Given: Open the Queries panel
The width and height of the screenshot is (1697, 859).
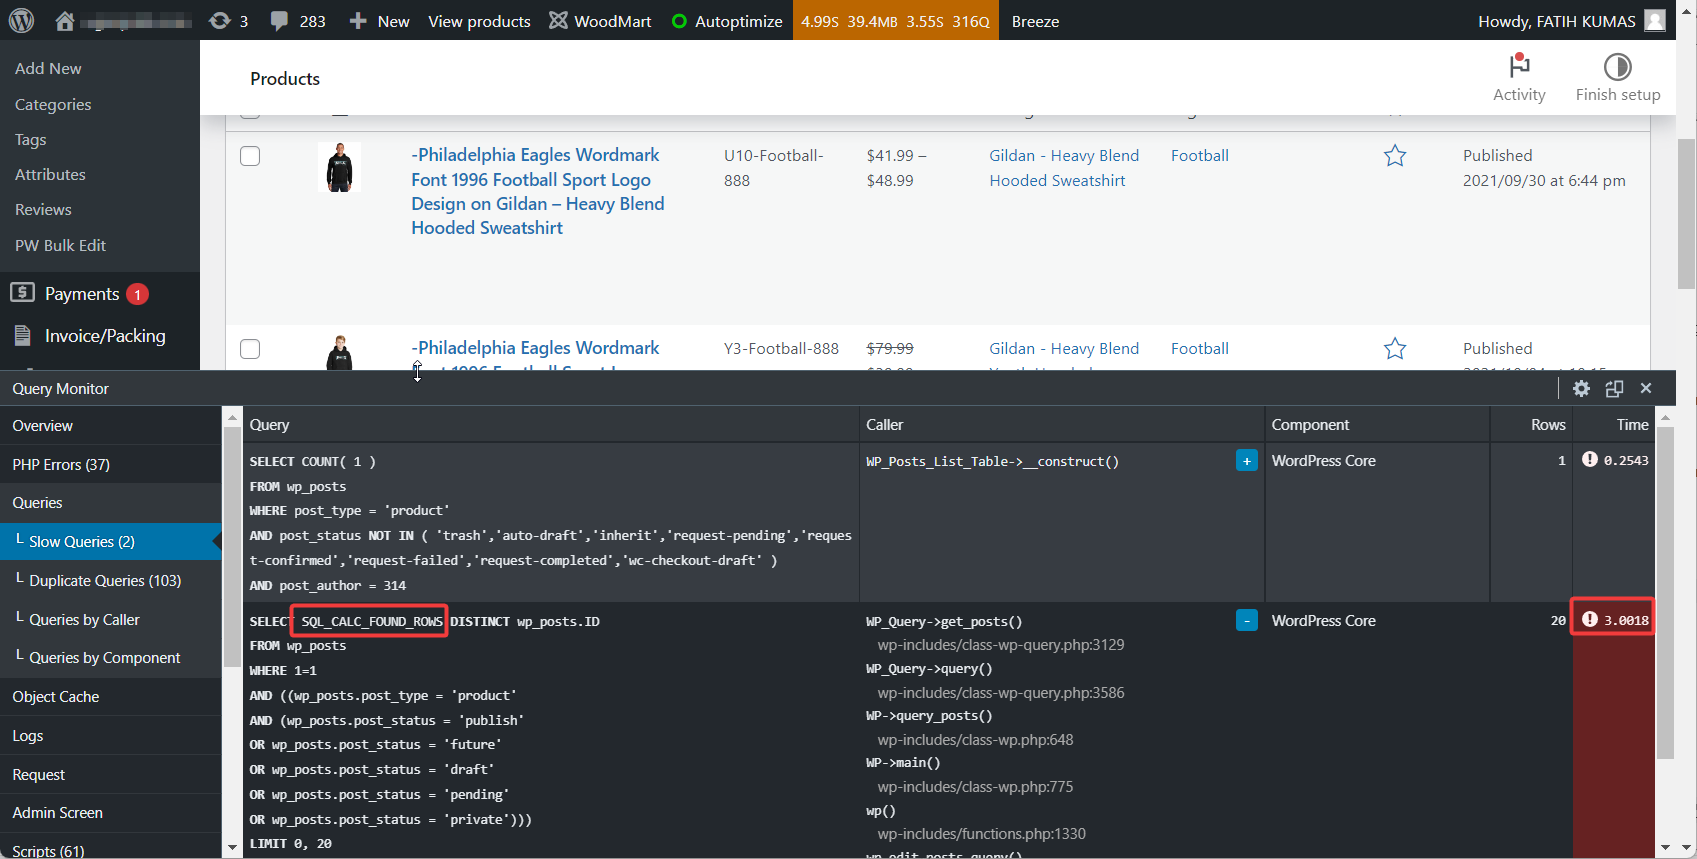Looking at the screenshot, I should pyautogui.click(x=110, y=503).
